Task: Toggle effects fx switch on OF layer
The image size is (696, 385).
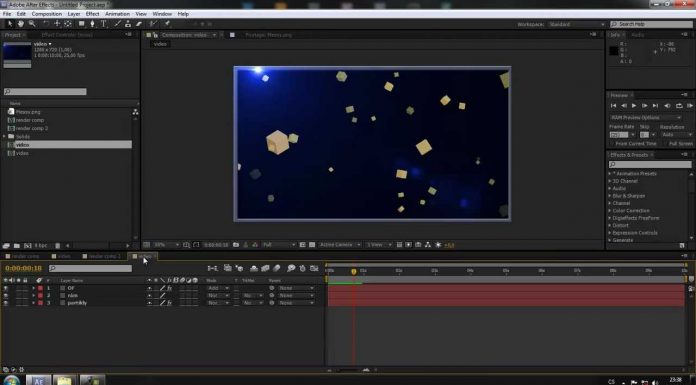Action: [x=170, y=288]
